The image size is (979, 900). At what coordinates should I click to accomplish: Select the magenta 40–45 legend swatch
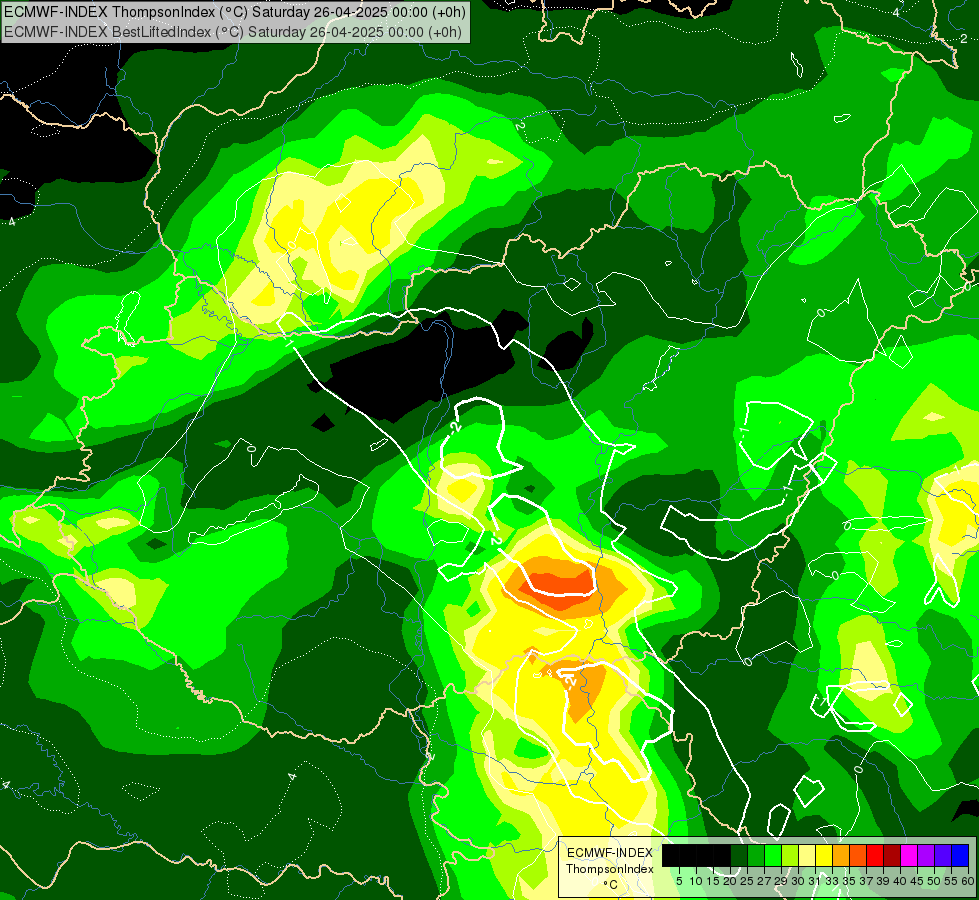coord(909,856)
